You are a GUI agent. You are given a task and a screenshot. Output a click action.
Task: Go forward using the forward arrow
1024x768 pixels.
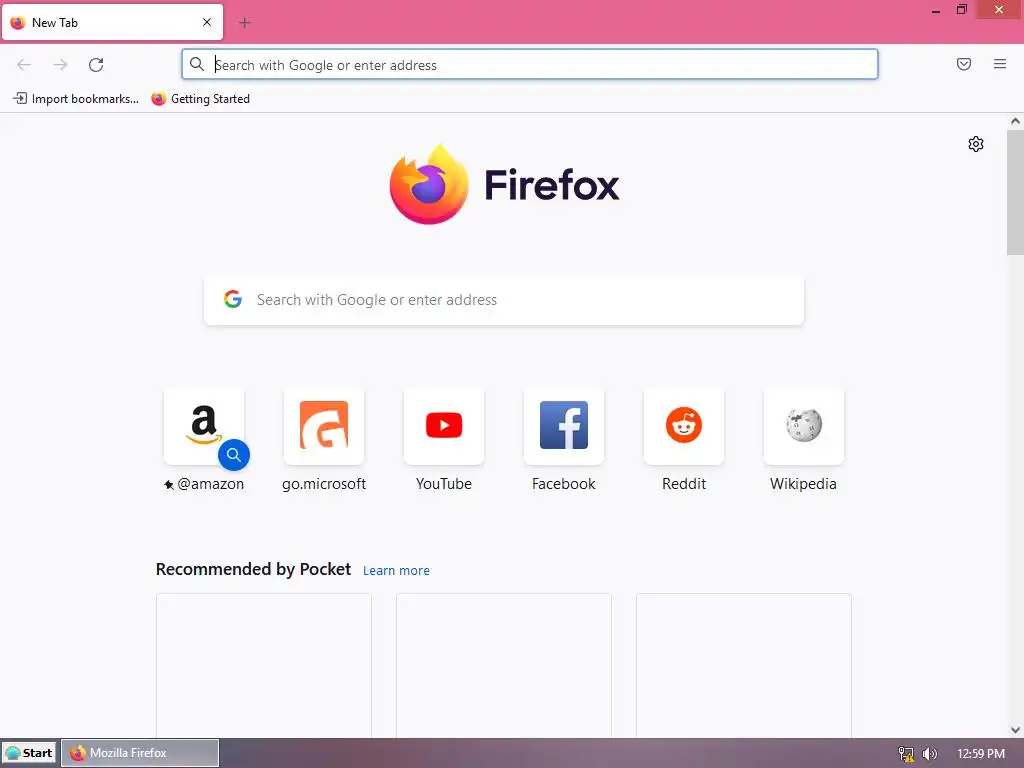click(x=60, y=65)
